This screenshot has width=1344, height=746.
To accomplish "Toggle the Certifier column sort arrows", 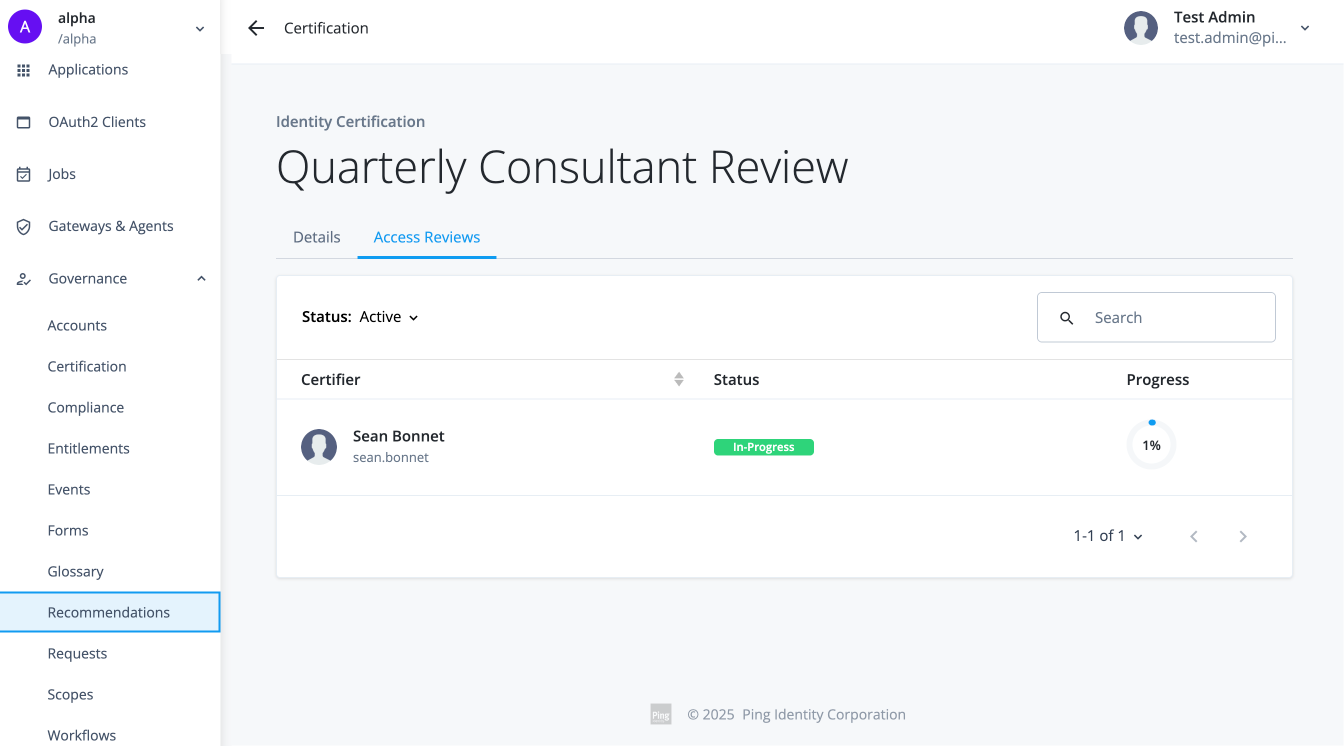I will [x=680, y=379].
